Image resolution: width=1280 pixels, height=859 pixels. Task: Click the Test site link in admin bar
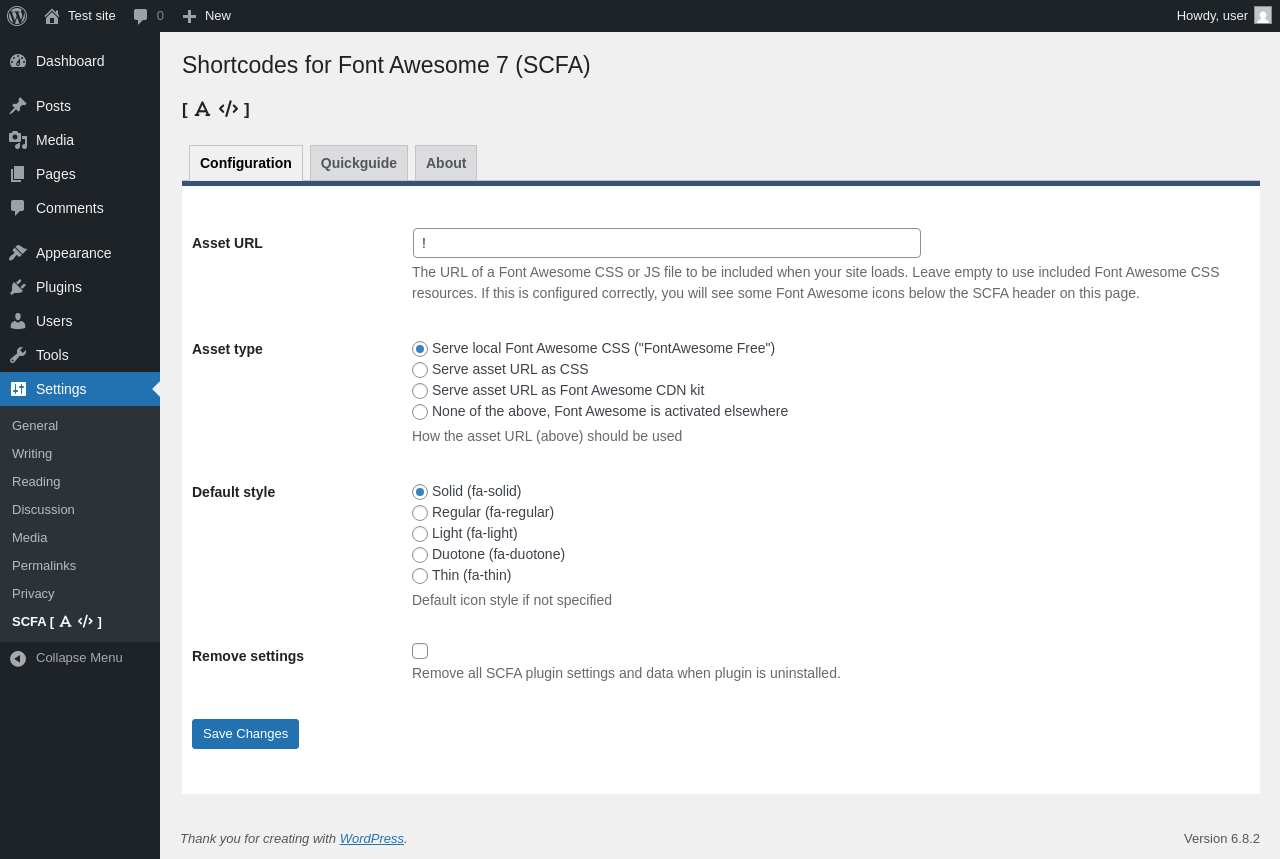pyautogui.click(x=92, y=16)
